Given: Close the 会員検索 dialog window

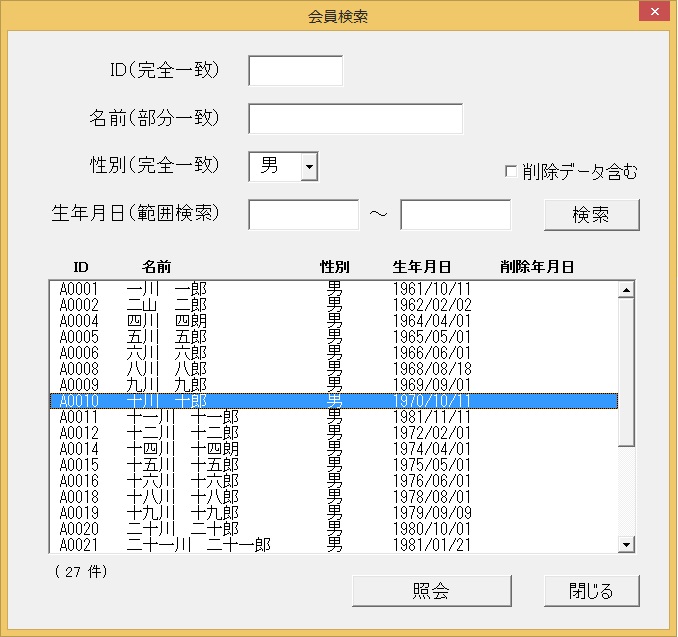Looking at the screenshot, I should (x=654, y=11).
